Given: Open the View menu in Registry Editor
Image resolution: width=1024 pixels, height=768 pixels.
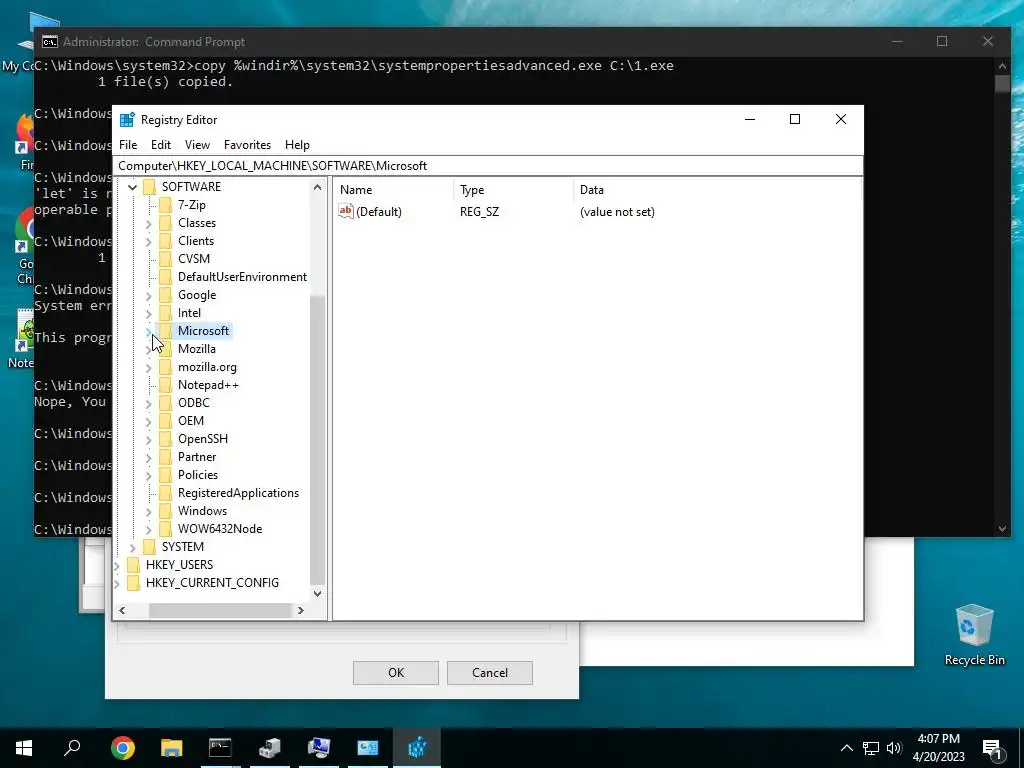Looking at the screenshot, I should pos(197,145).
